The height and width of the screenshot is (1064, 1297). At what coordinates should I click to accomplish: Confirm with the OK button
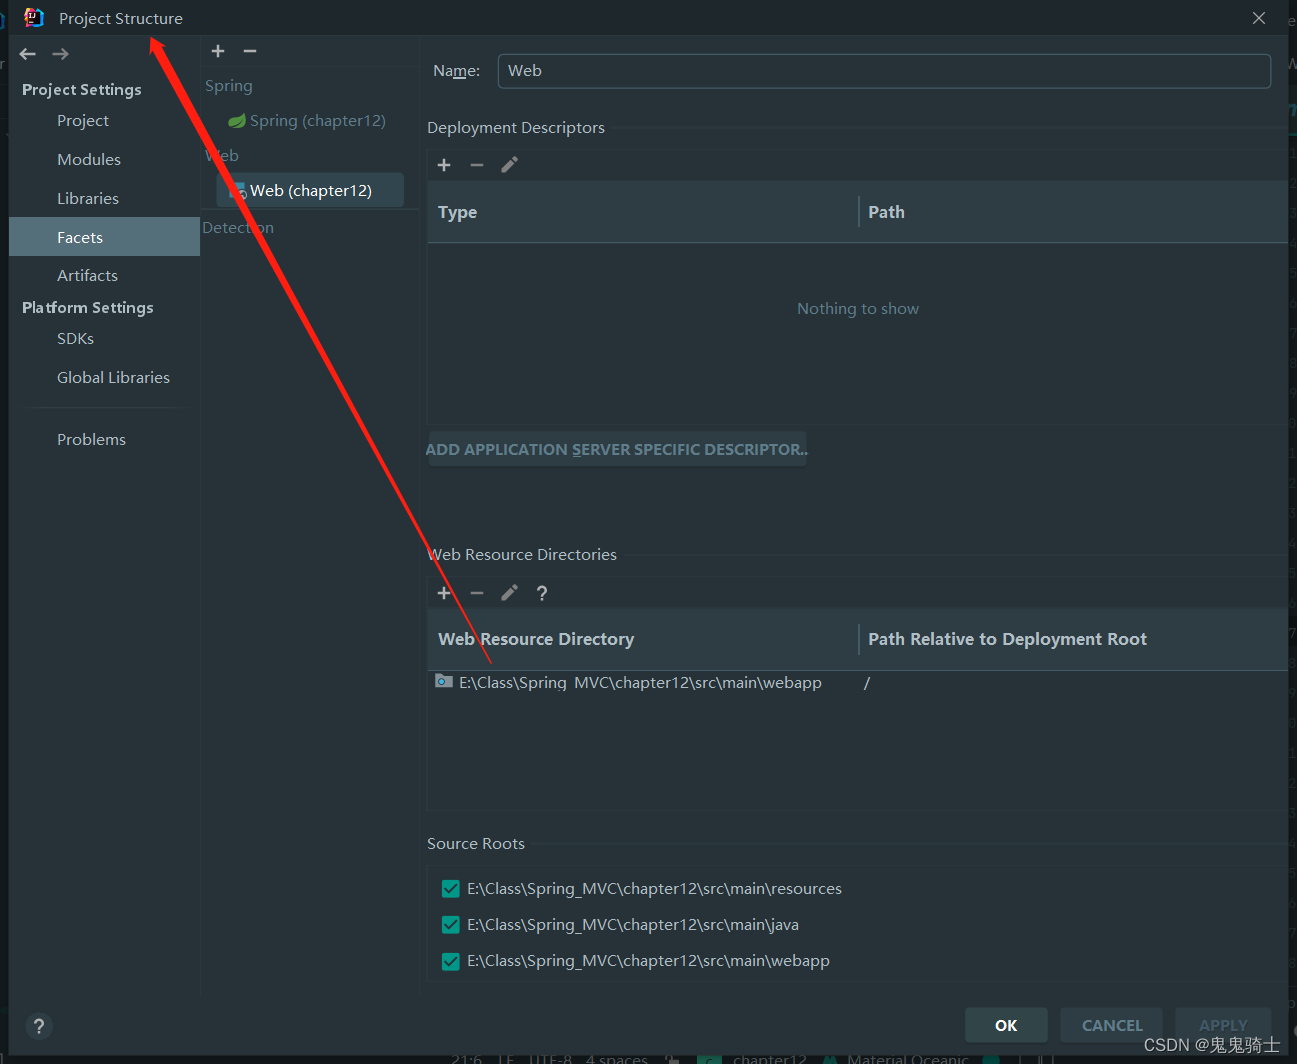click(1006, 1026)
